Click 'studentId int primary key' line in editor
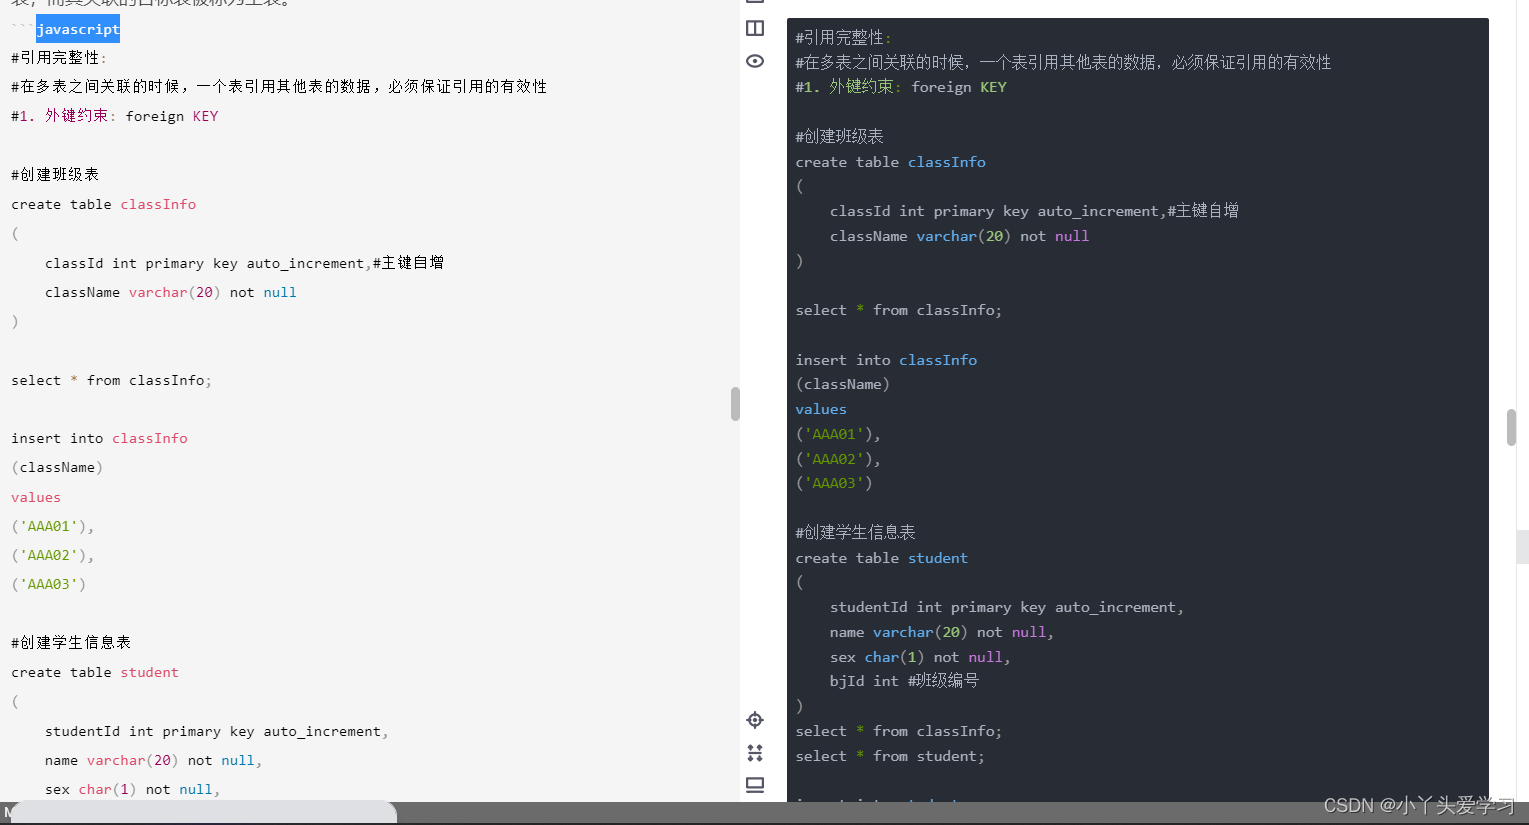1529x825 pixels. [217, 731]
